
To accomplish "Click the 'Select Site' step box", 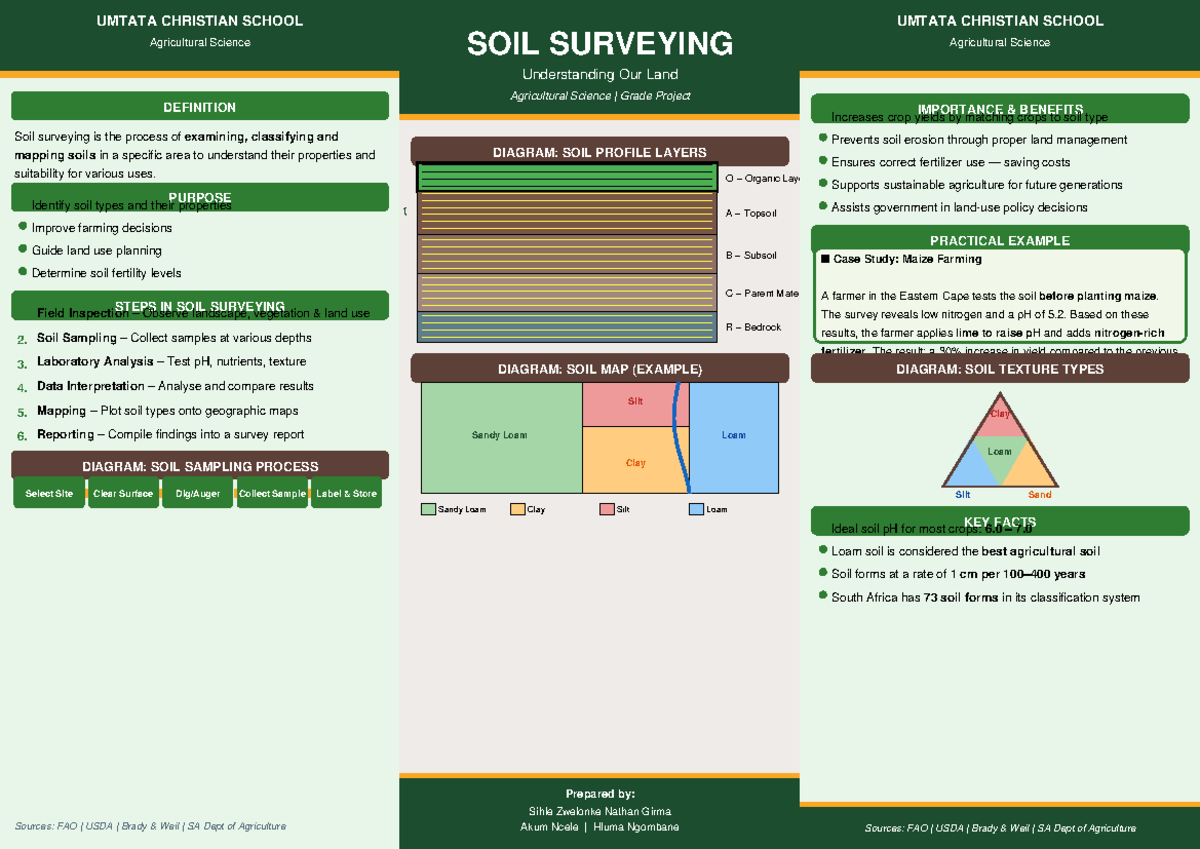I will [48, 493].
